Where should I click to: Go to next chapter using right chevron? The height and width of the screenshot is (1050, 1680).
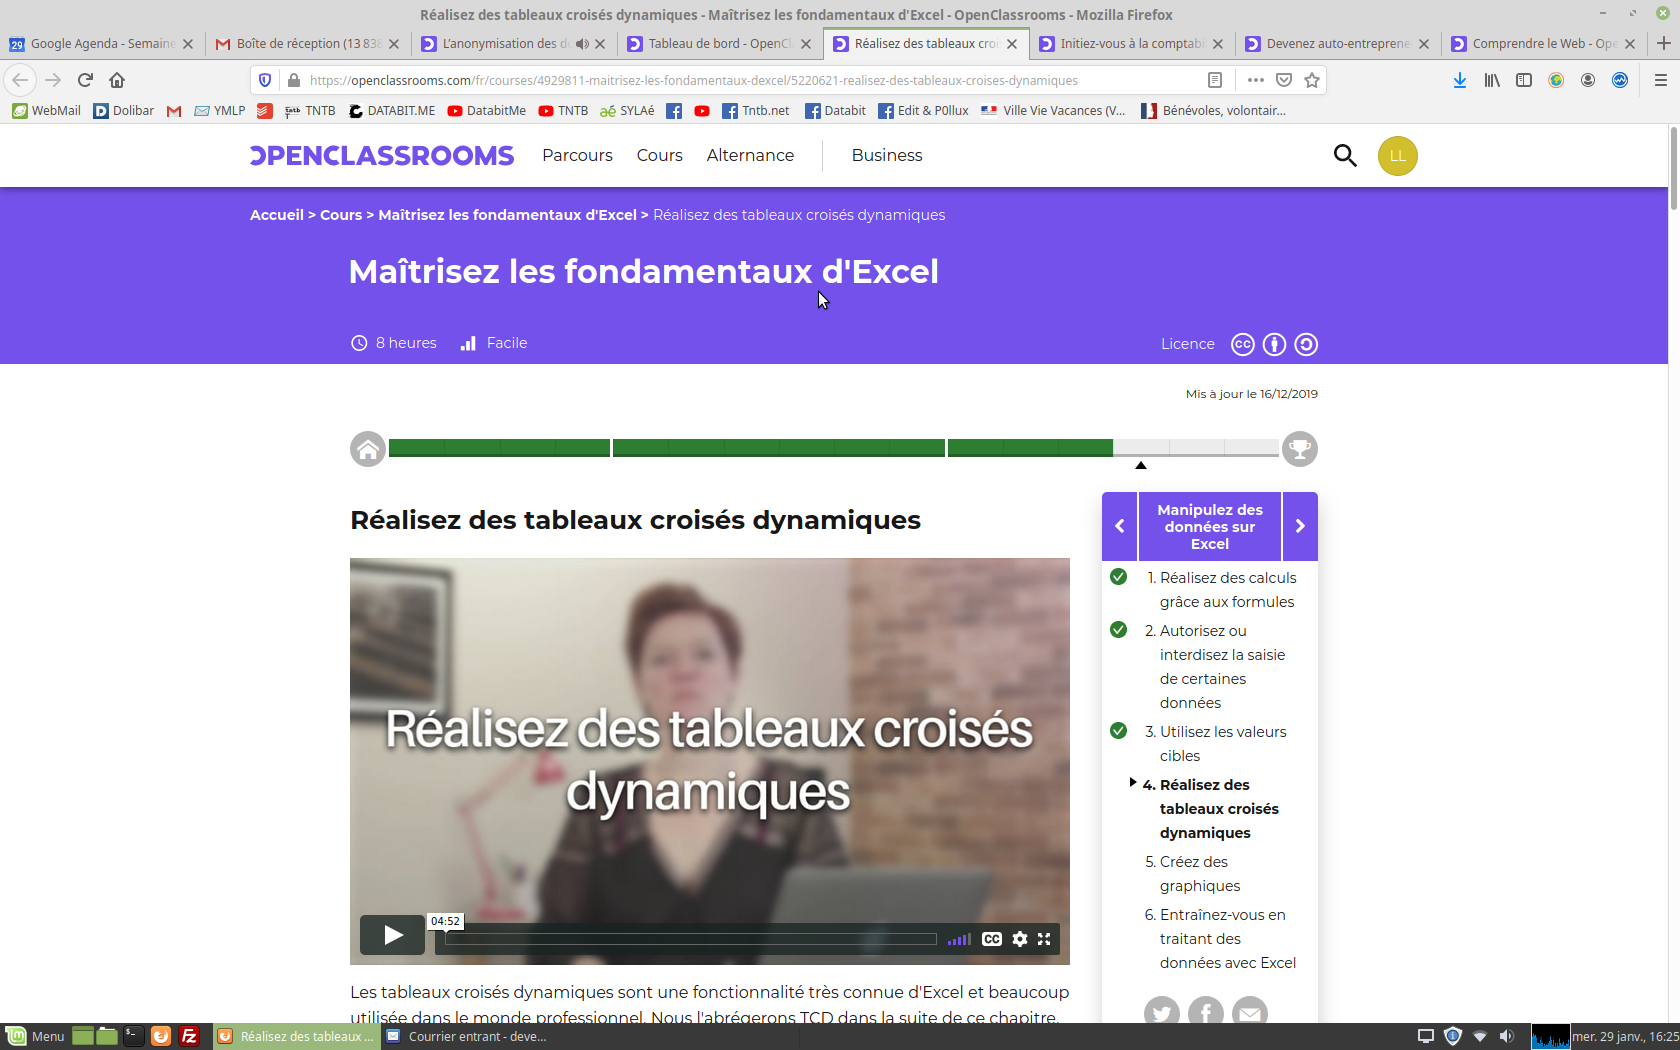tap(1300, 526)
